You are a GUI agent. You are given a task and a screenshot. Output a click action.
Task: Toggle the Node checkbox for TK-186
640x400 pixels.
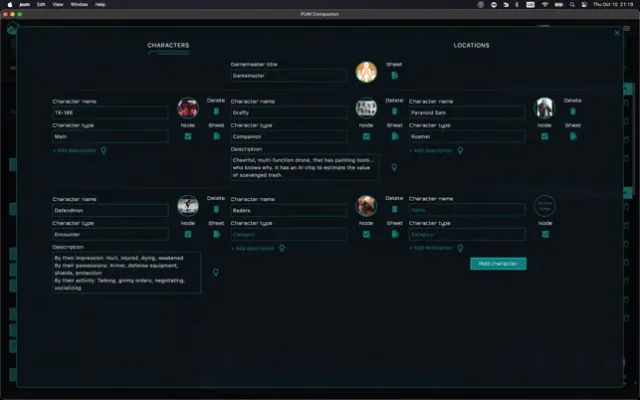click(x=188, y=136)
